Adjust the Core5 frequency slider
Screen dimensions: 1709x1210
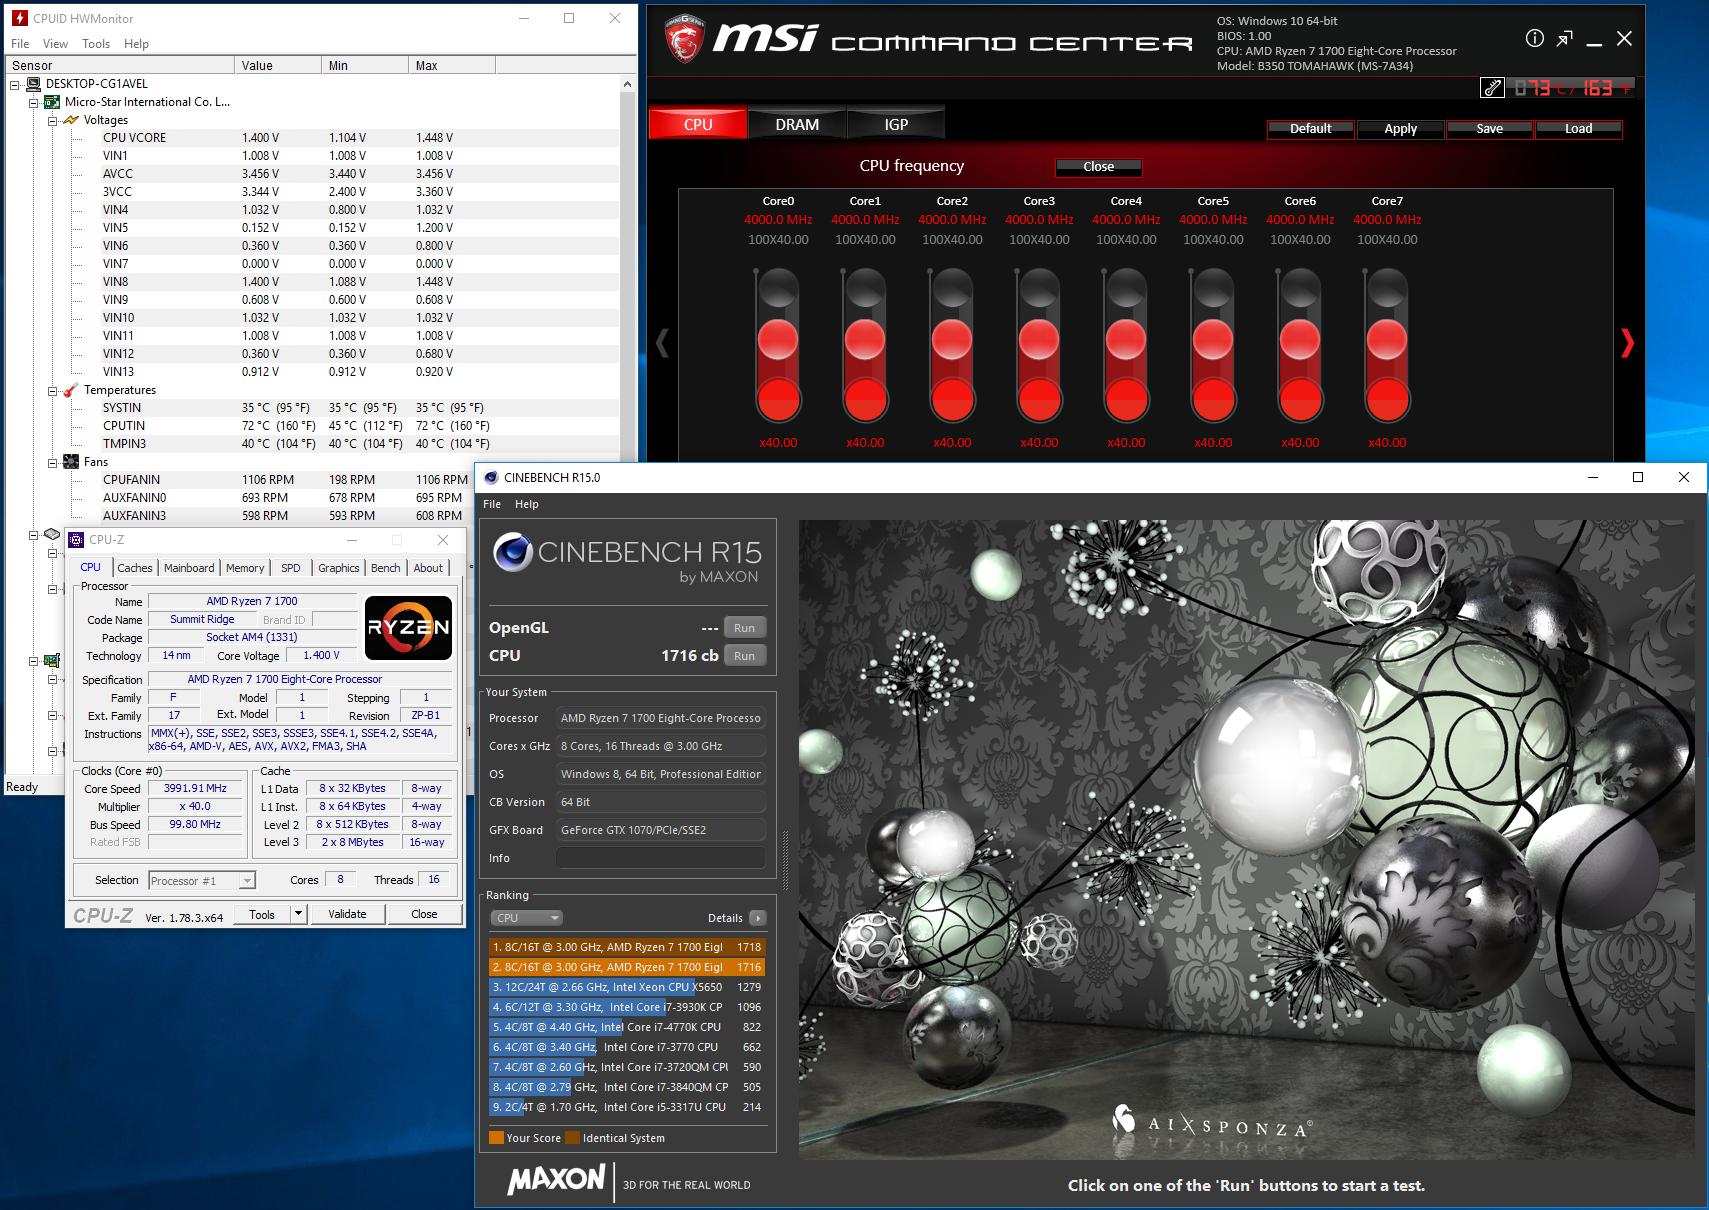[1213, 343]
